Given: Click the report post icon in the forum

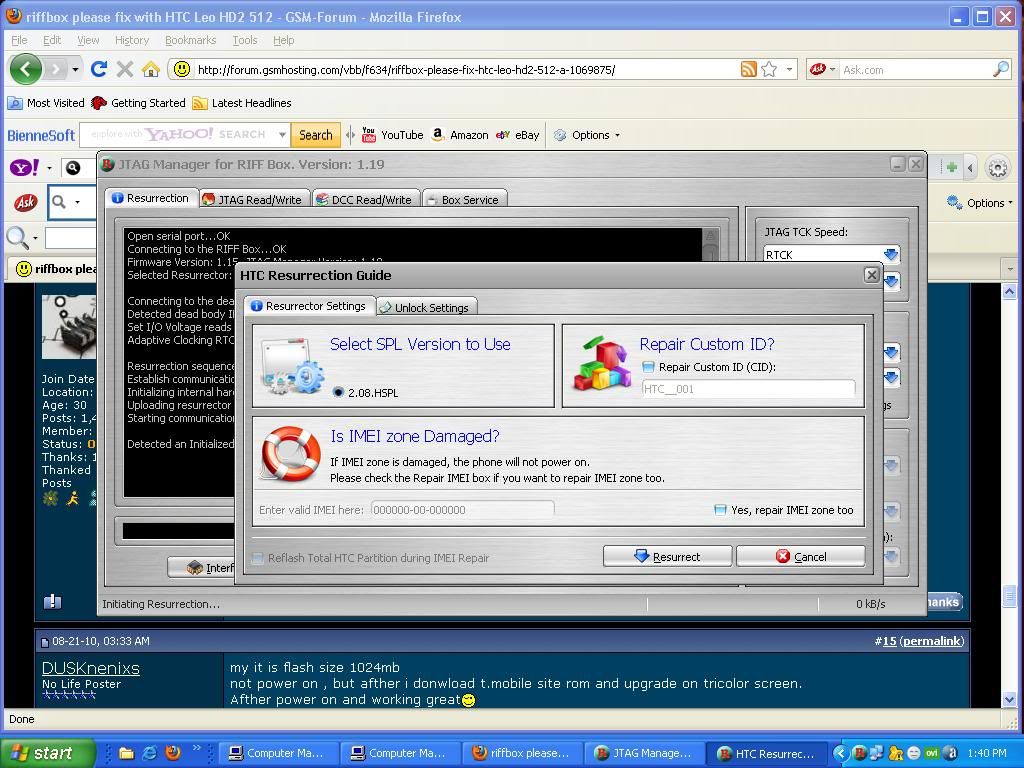Looking at the screenshot, I should point(52,601).
